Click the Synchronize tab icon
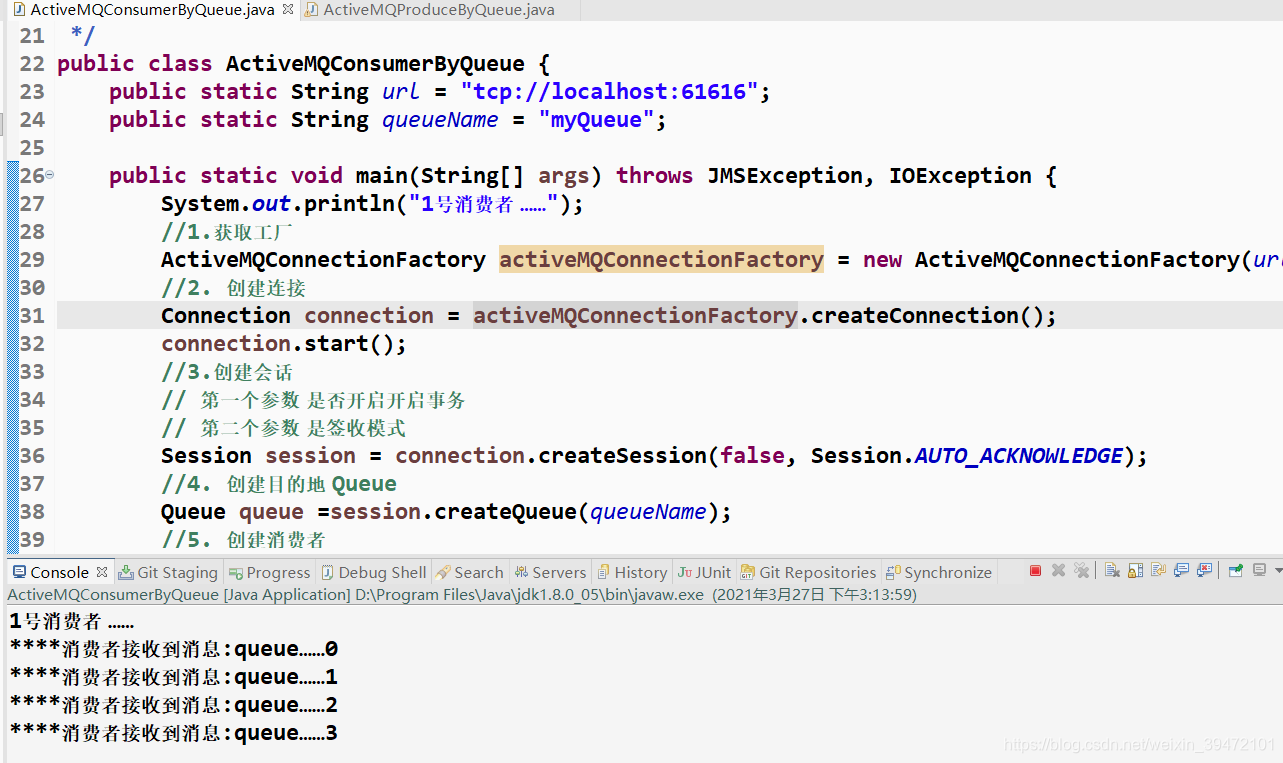The height and width of the screenshot is (763, 1283). 894,572
